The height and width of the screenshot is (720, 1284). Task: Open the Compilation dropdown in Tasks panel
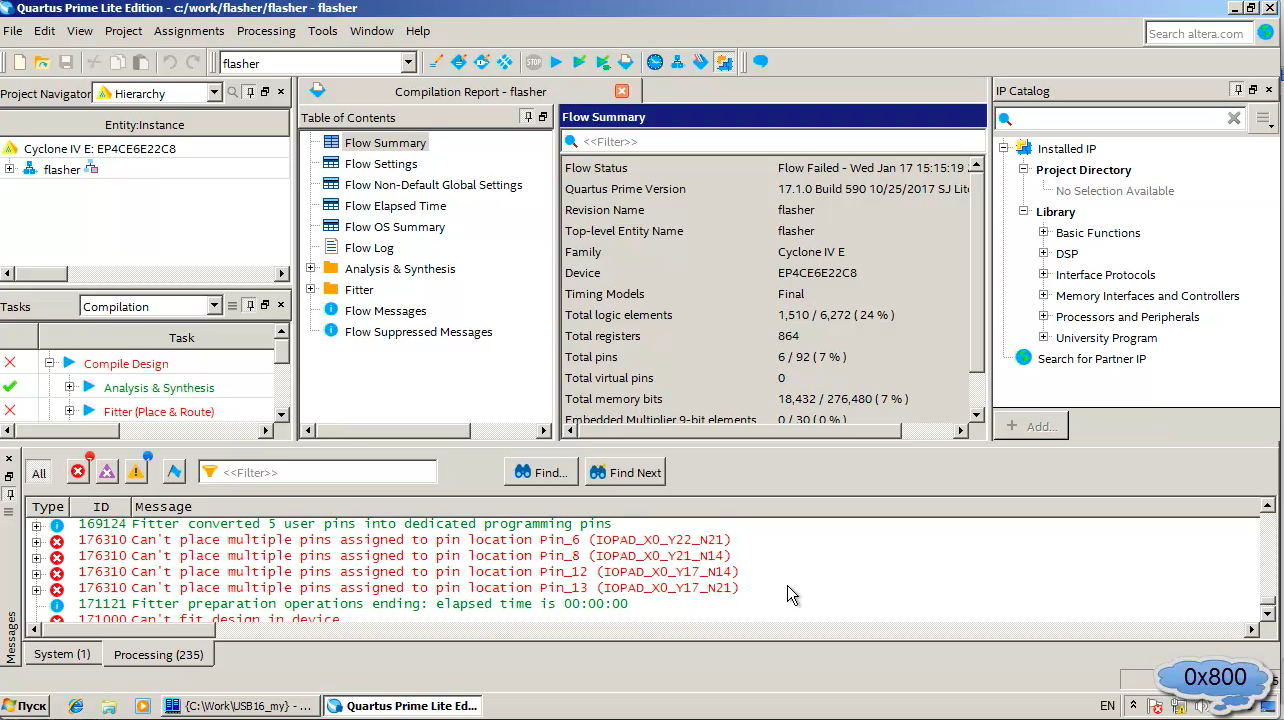pos(214,306)
